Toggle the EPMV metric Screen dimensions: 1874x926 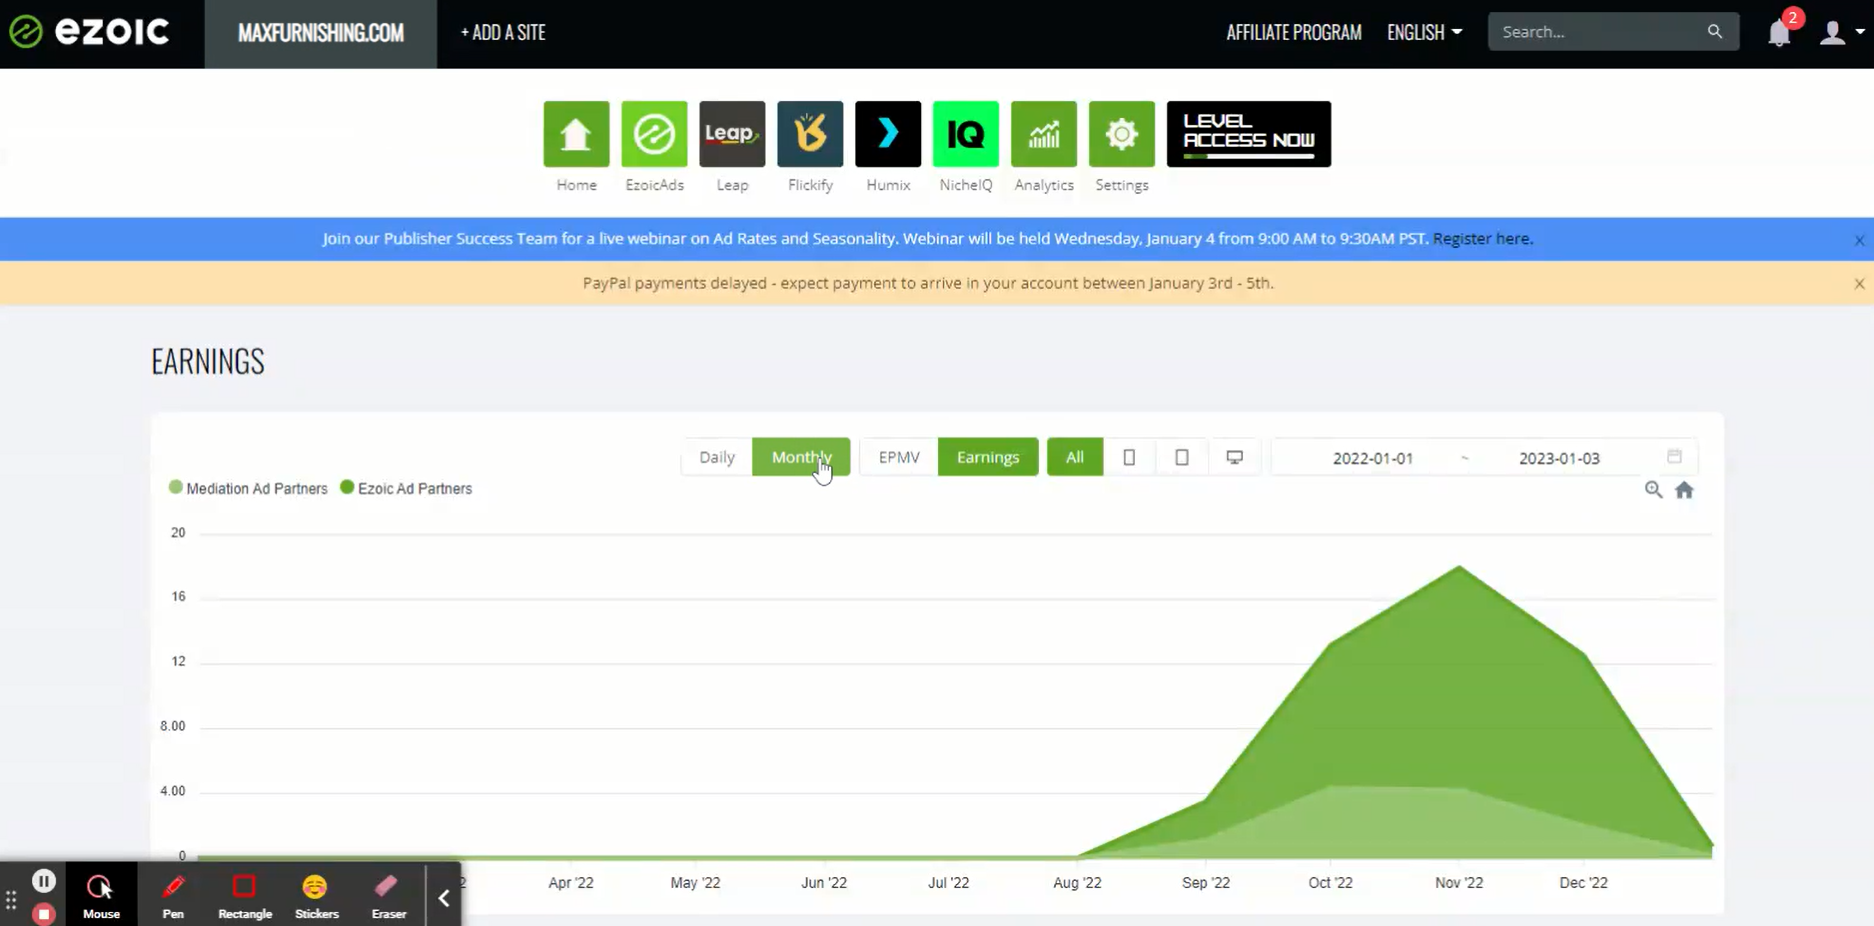pyautogui.click(x=899, y=457)
